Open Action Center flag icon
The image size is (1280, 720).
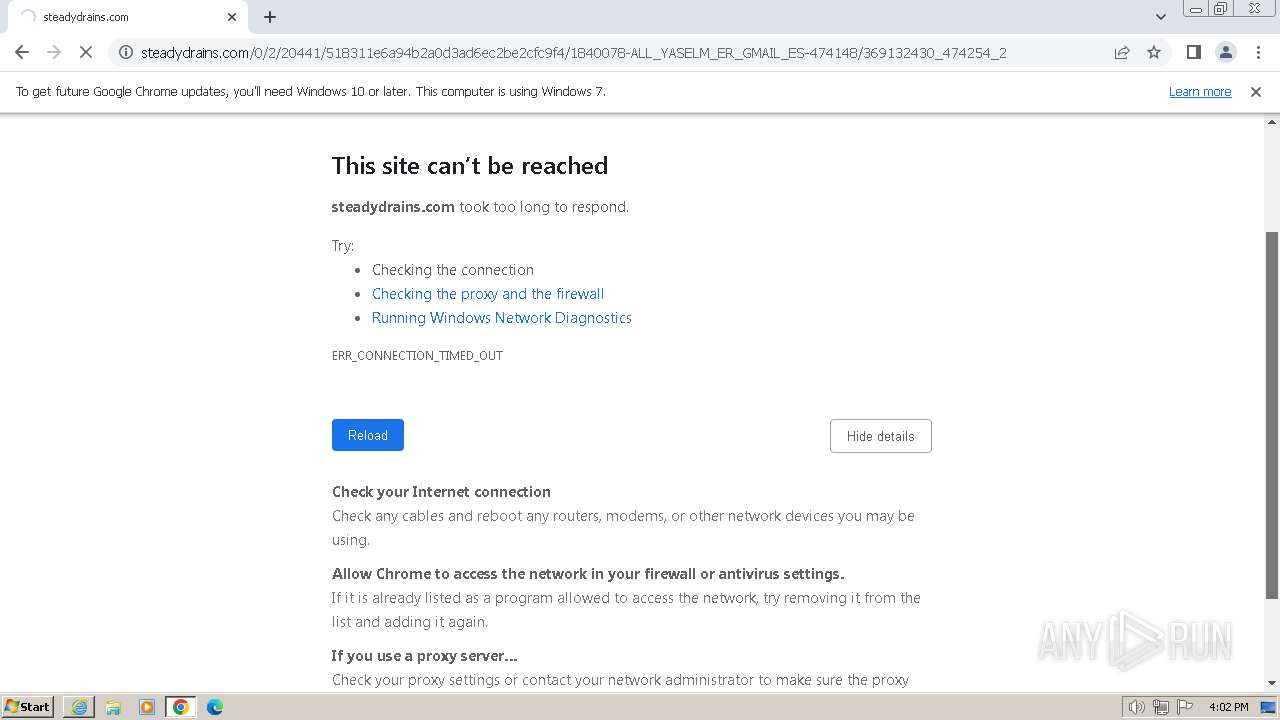pyautogui.click(x=1185, y=707)
